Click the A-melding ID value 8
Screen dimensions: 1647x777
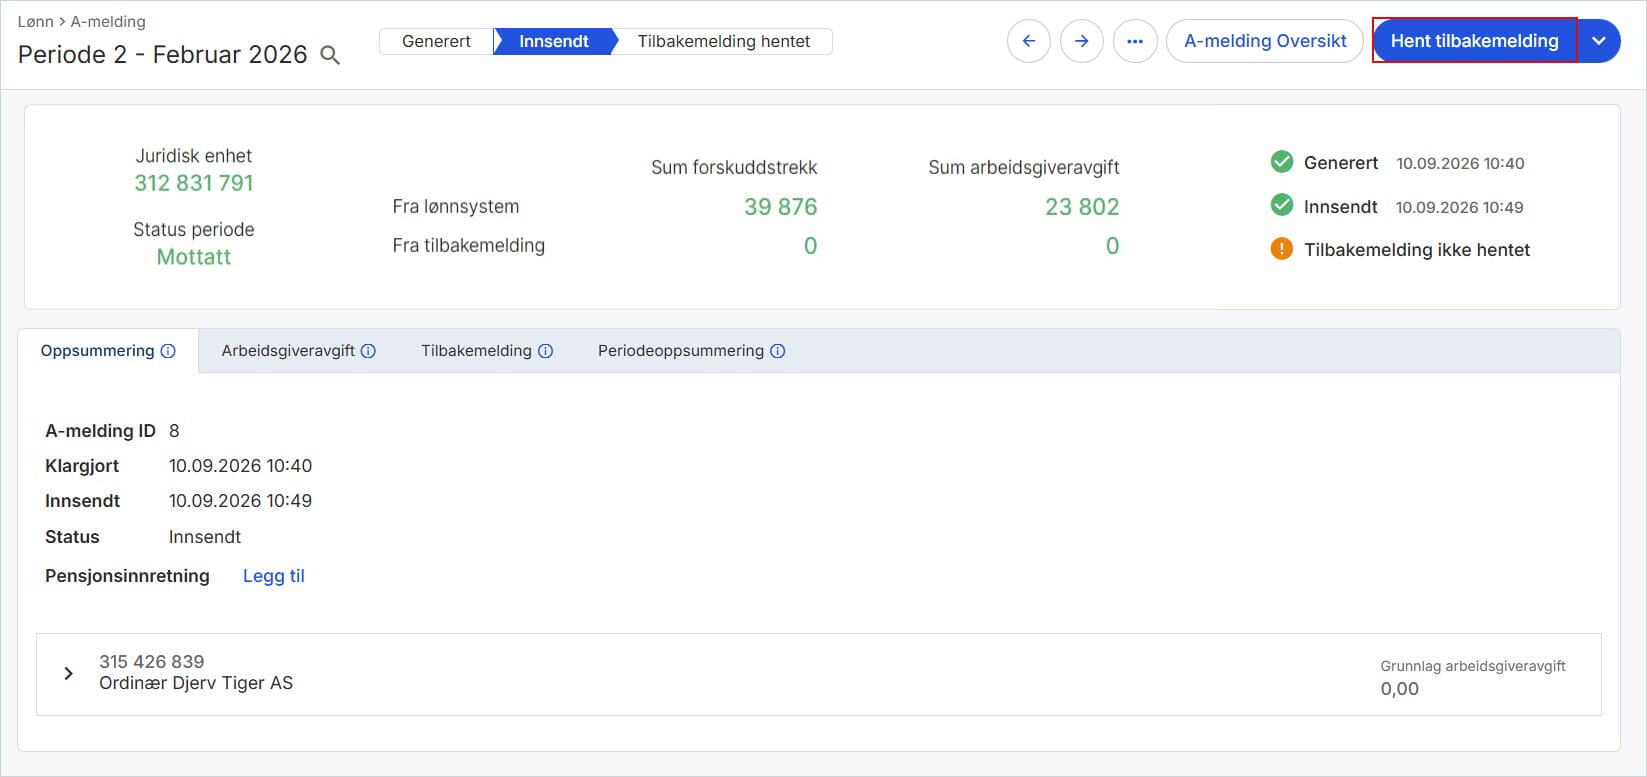pyautogui.click(x=174, y=431)
